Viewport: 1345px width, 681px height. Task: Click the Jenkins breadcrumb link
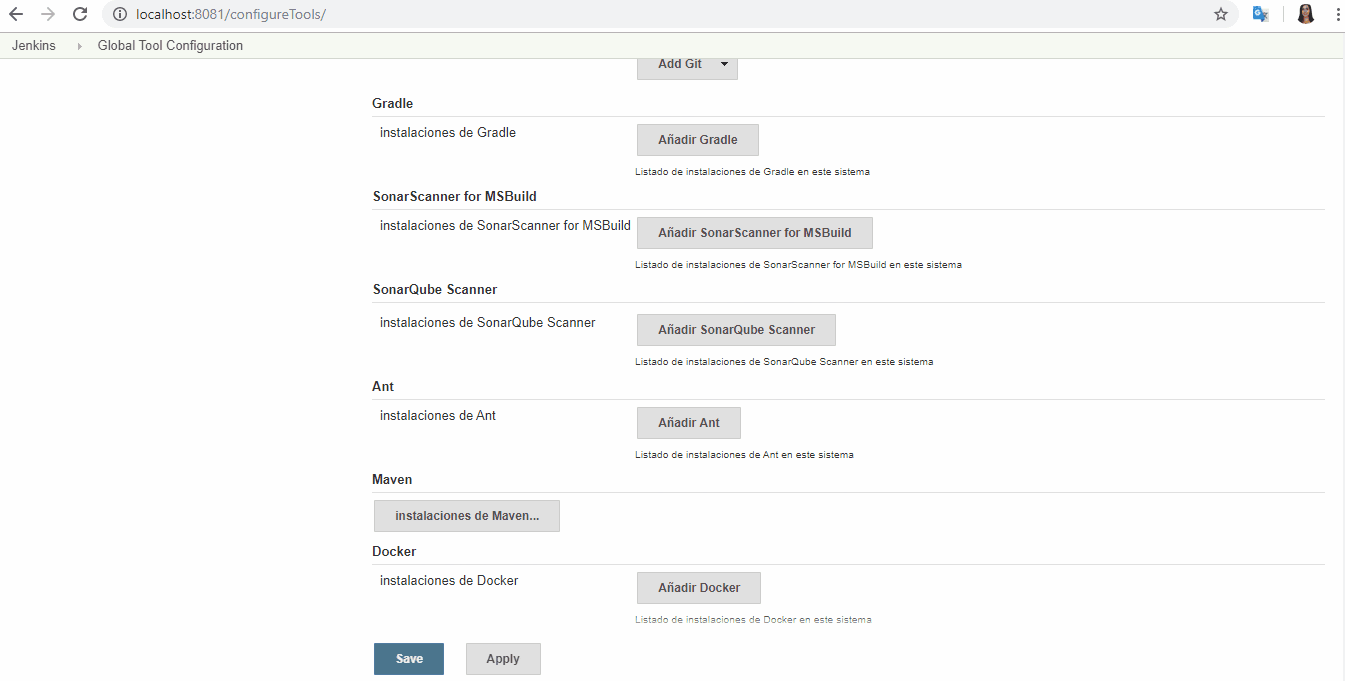tap(33, 45)
